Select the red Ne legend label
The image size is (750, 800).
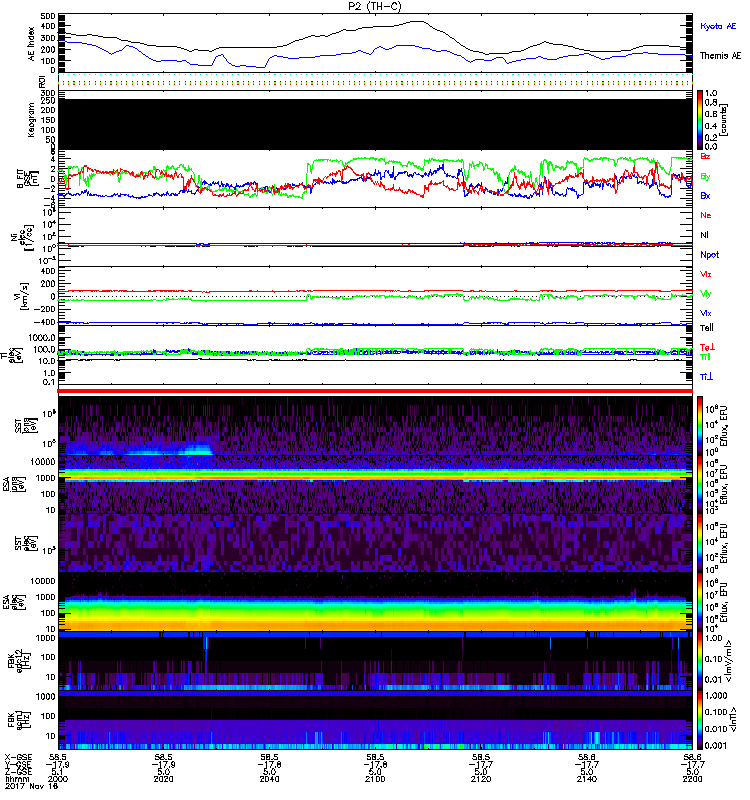pos(706,215)
